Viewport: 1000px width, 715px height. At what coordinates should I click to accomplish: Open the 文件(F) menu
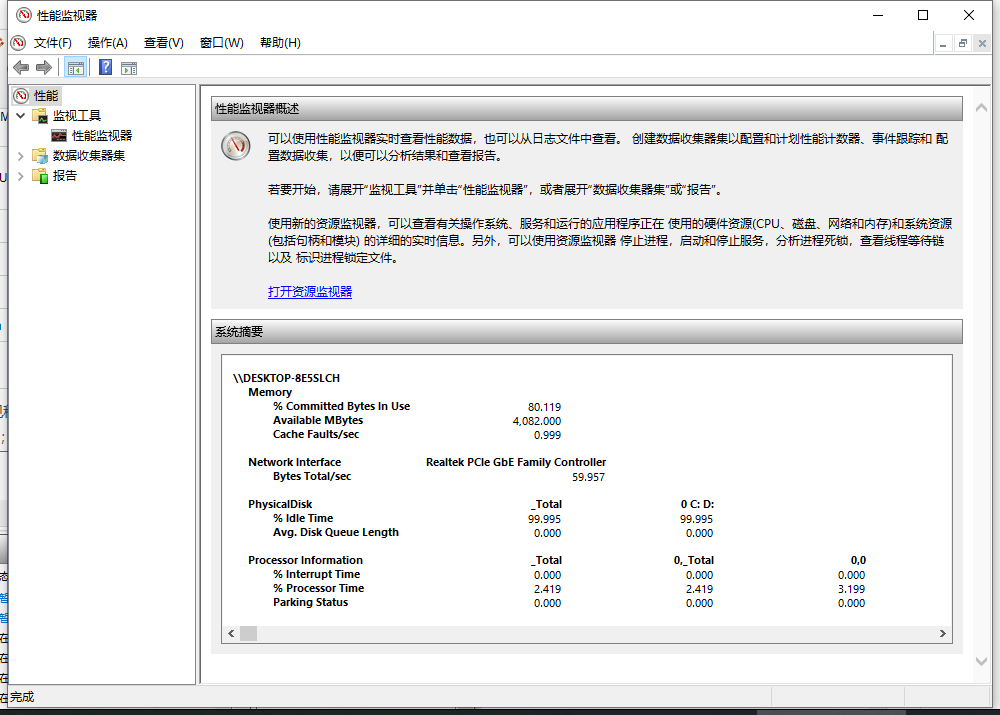click(53, 42)
